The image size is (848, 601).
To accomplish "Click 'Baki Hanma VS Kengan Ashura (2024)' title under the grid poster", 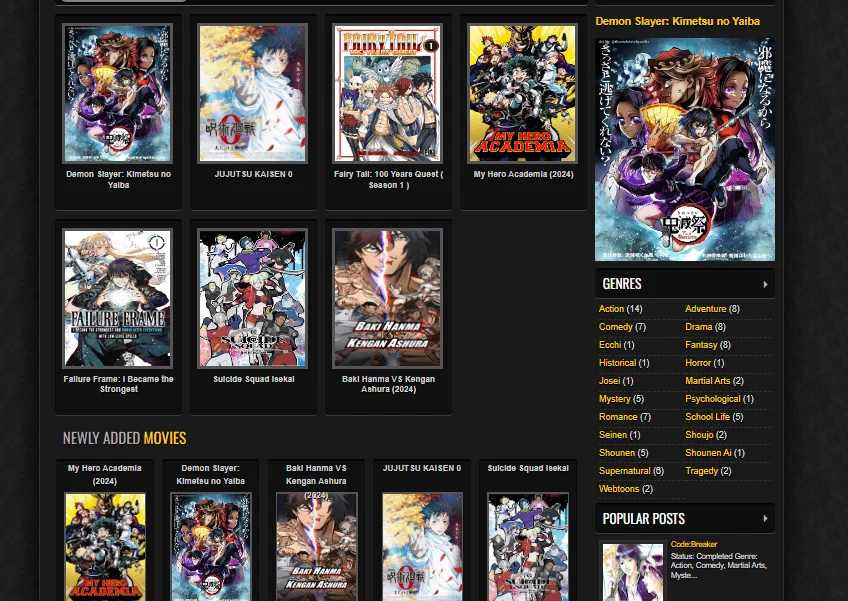I will point(388,384).
